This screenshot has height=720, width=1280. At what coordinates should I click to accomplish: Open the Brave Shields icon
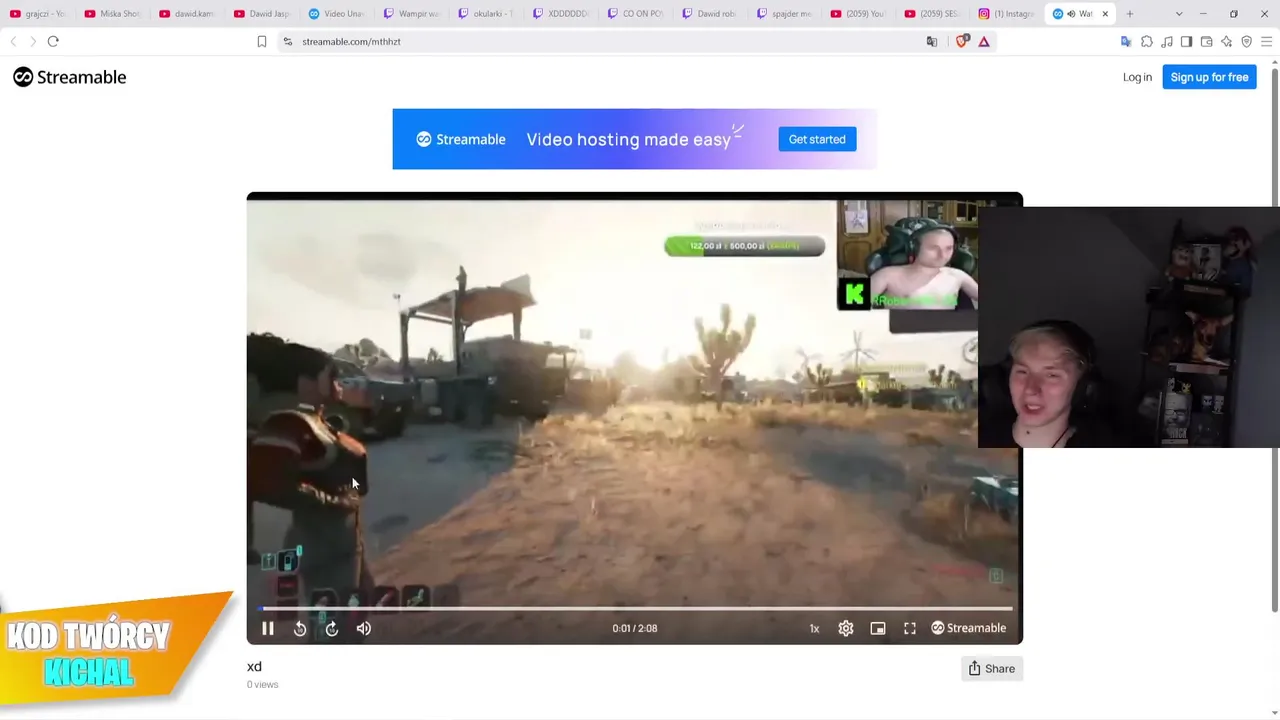tap(962, 41)
